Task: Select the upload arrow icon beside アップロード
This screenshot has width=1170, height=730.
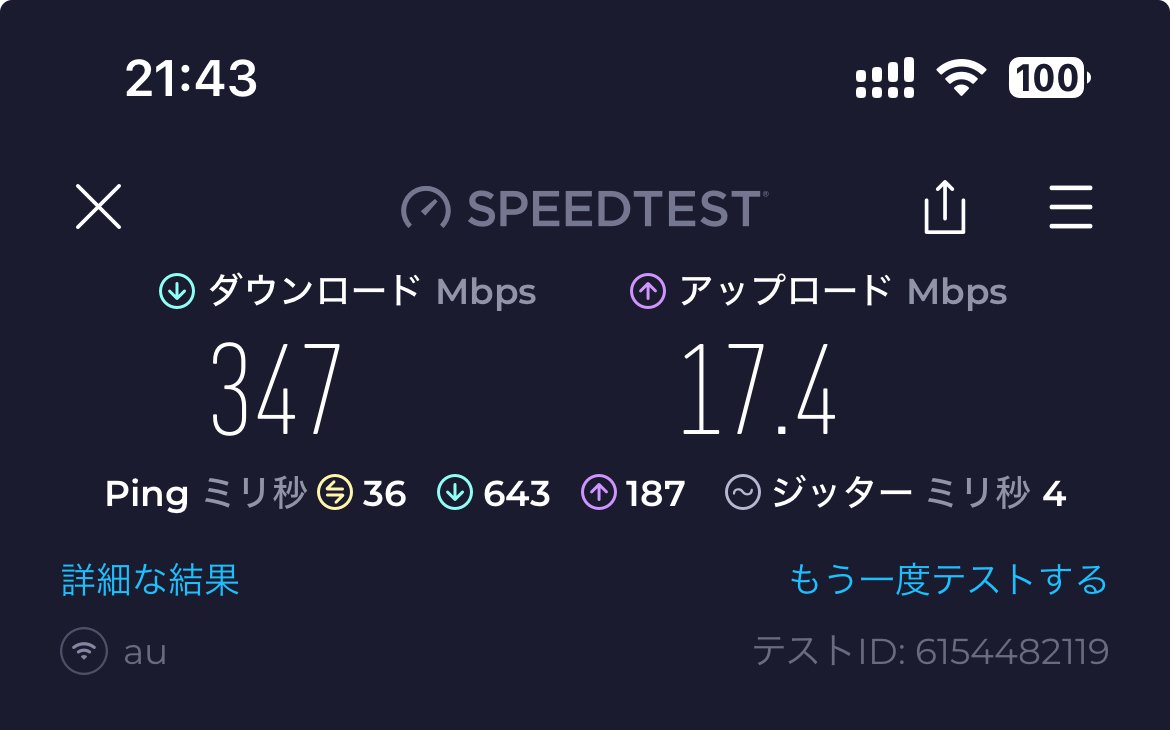Action: tap(646, 291)
